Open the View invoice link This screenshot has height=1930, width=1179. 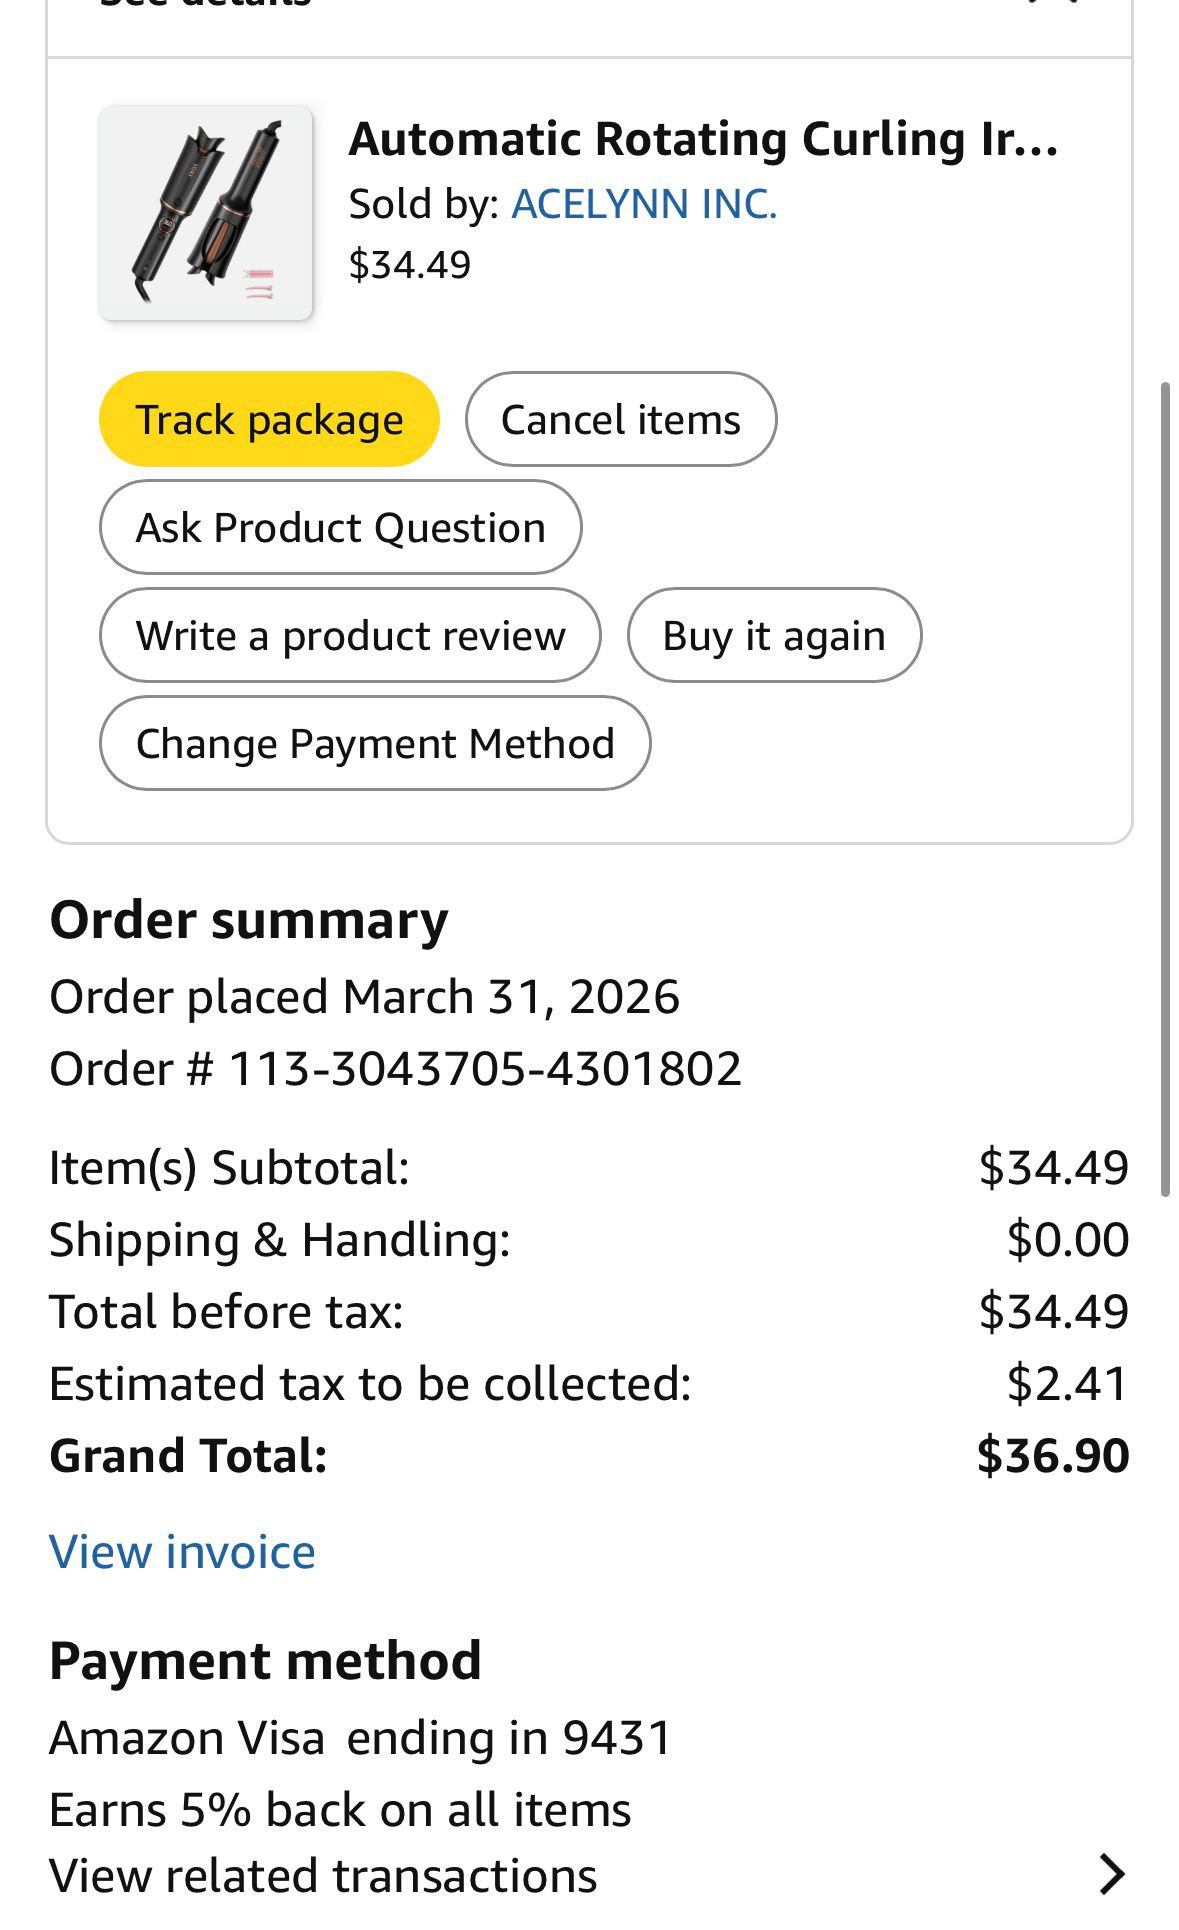coord(183,1552)
